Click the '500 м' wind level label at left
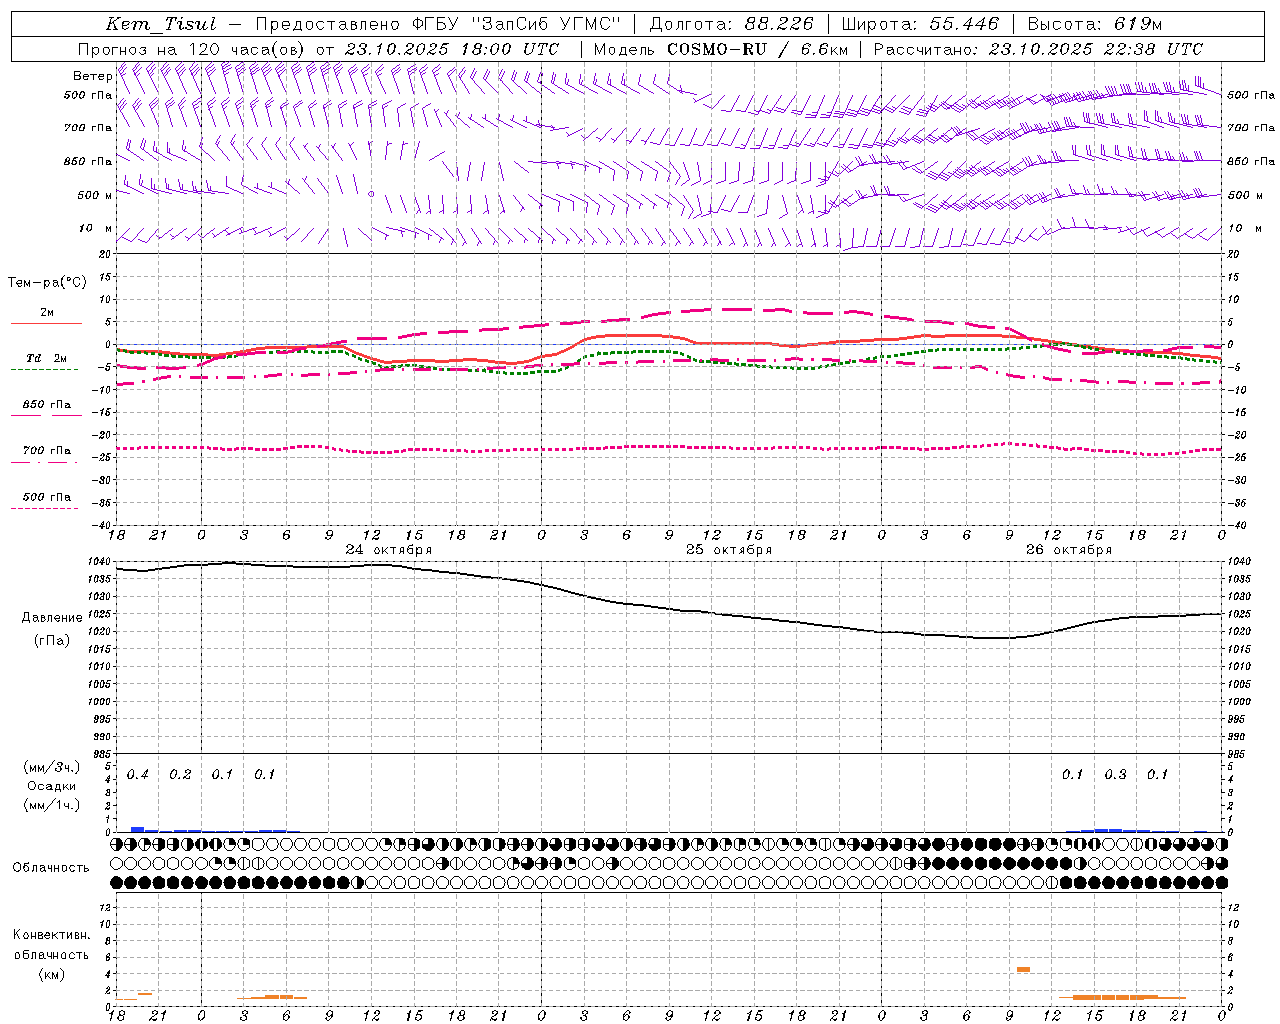1280x1024 pixels. coord(95,195)
